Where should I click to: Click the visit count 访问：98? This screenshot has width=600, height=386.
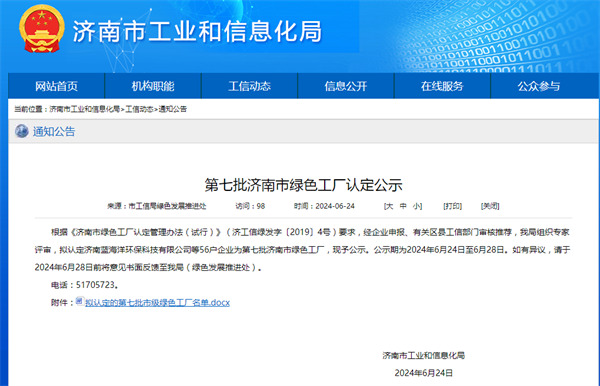click(250, 206)
